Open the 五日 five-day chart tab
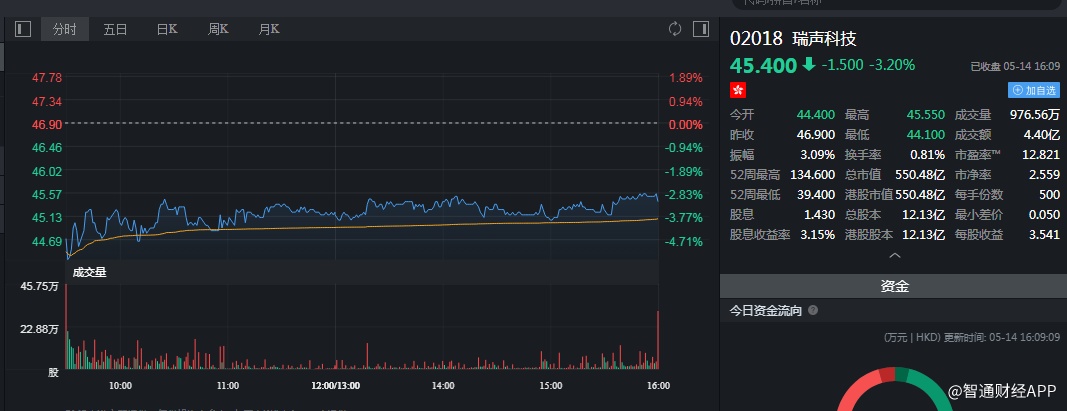Viewport: 1067px width, 411px height. 115,29
